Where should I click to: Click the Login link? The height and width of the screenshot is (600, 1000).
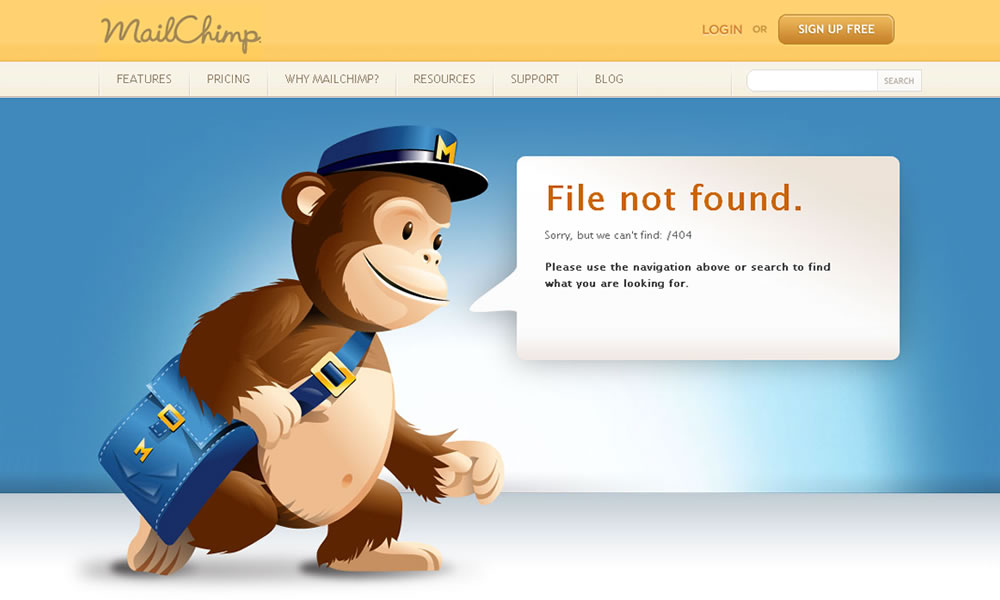[722, 29]
